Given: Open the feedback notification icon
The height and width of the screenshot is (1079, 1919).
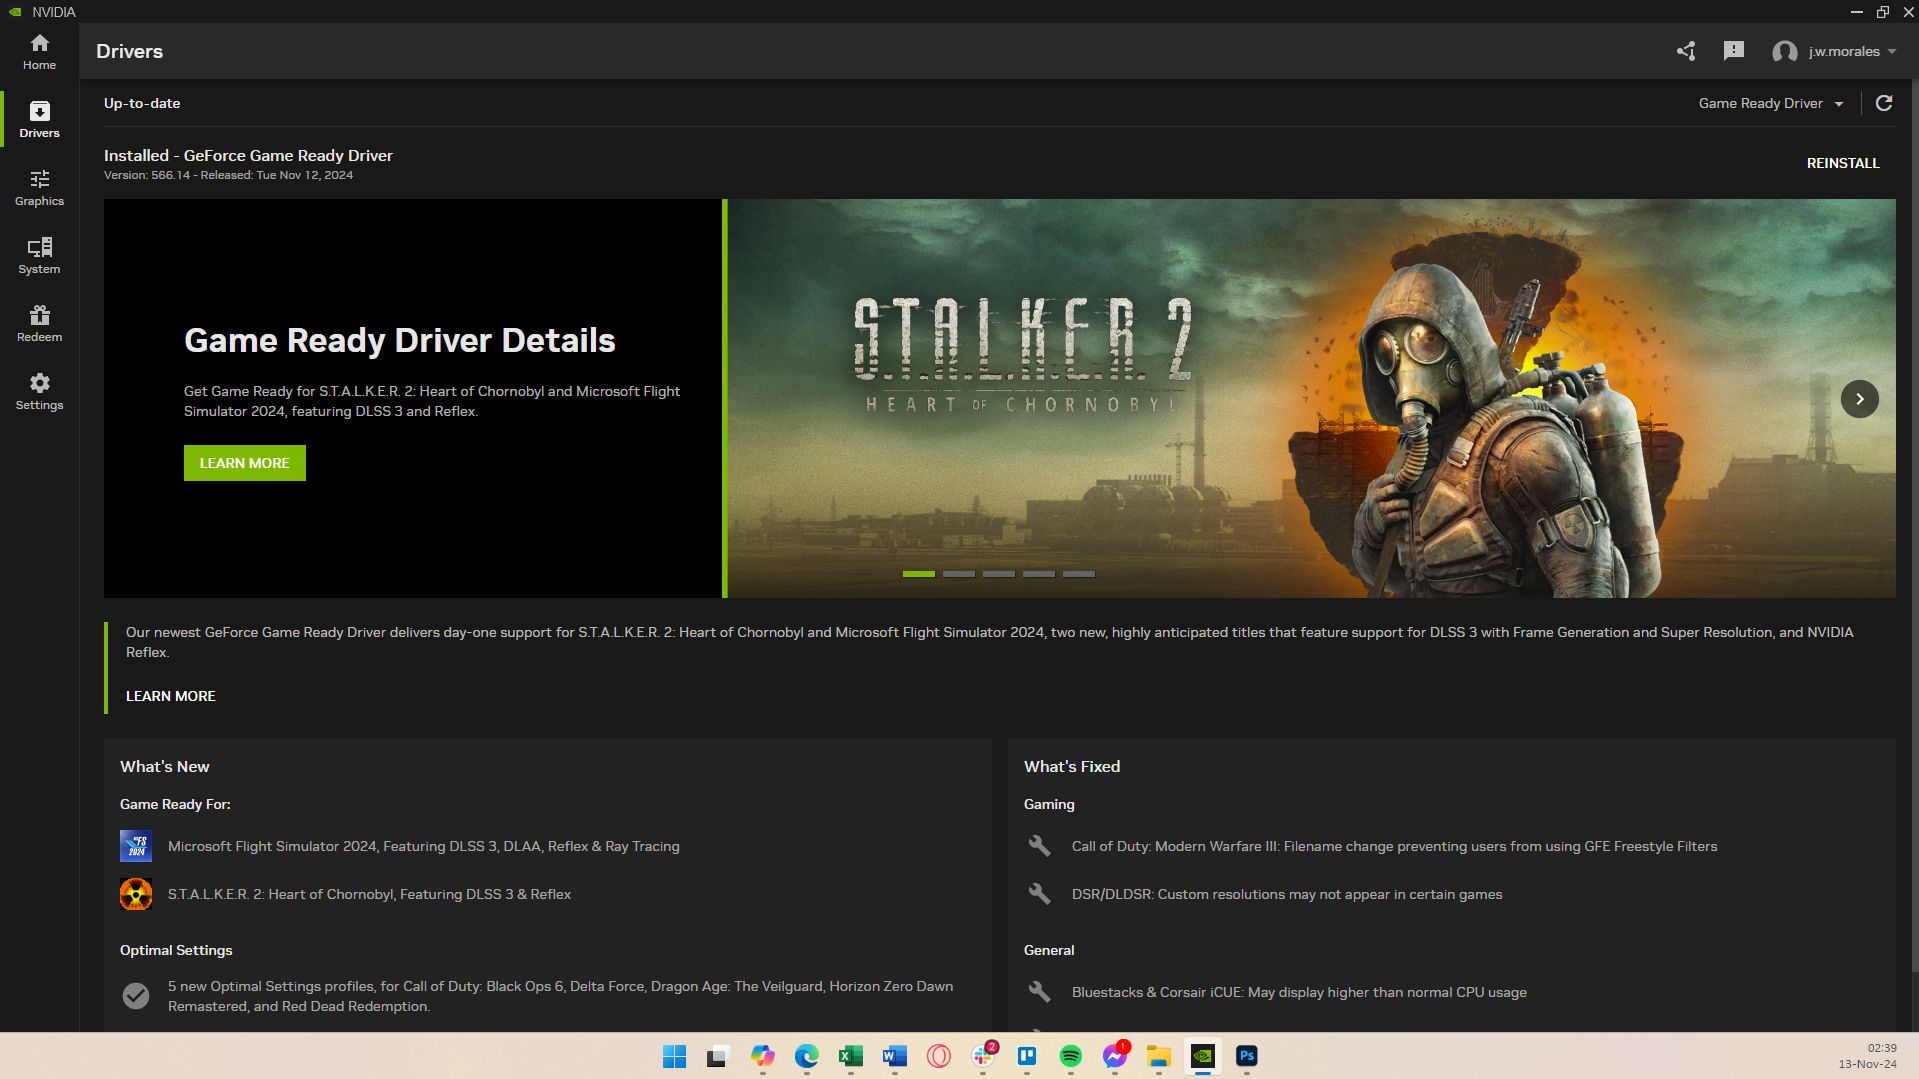Looking at the screenshot, I should tap(1734, 51).
